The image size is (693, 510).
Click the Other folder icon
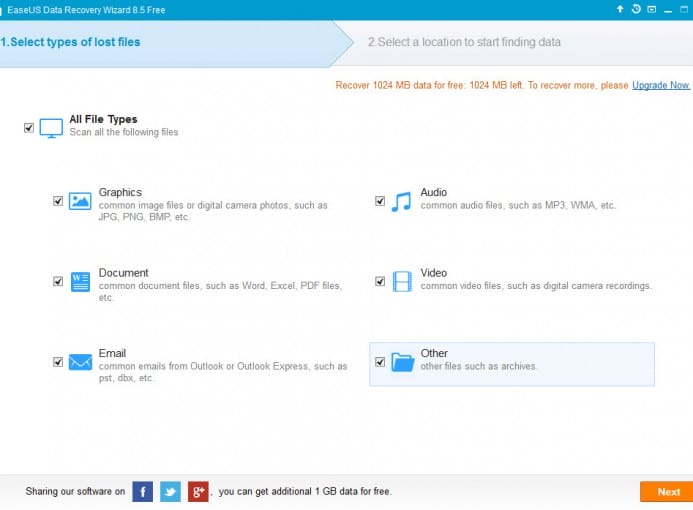(402, 362)
